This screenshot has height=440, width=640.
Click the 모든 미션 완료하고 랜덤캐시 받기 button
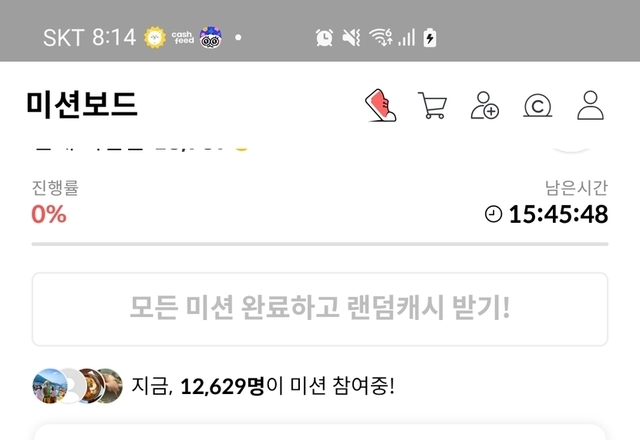[320, 309]
